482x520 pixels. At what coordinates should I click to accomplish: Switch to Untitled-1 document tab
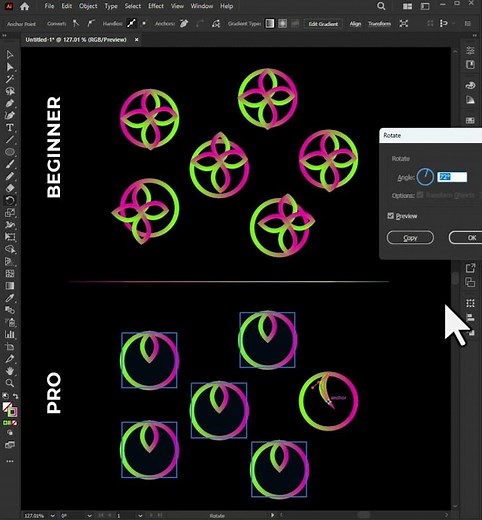click(76, 40)
